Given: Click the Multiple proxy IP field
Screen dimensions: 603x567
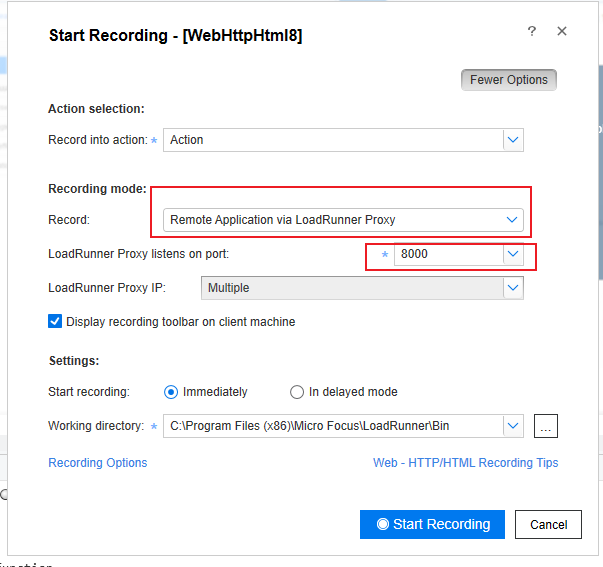Looking at the screenshot, I should tap(350, 288).
